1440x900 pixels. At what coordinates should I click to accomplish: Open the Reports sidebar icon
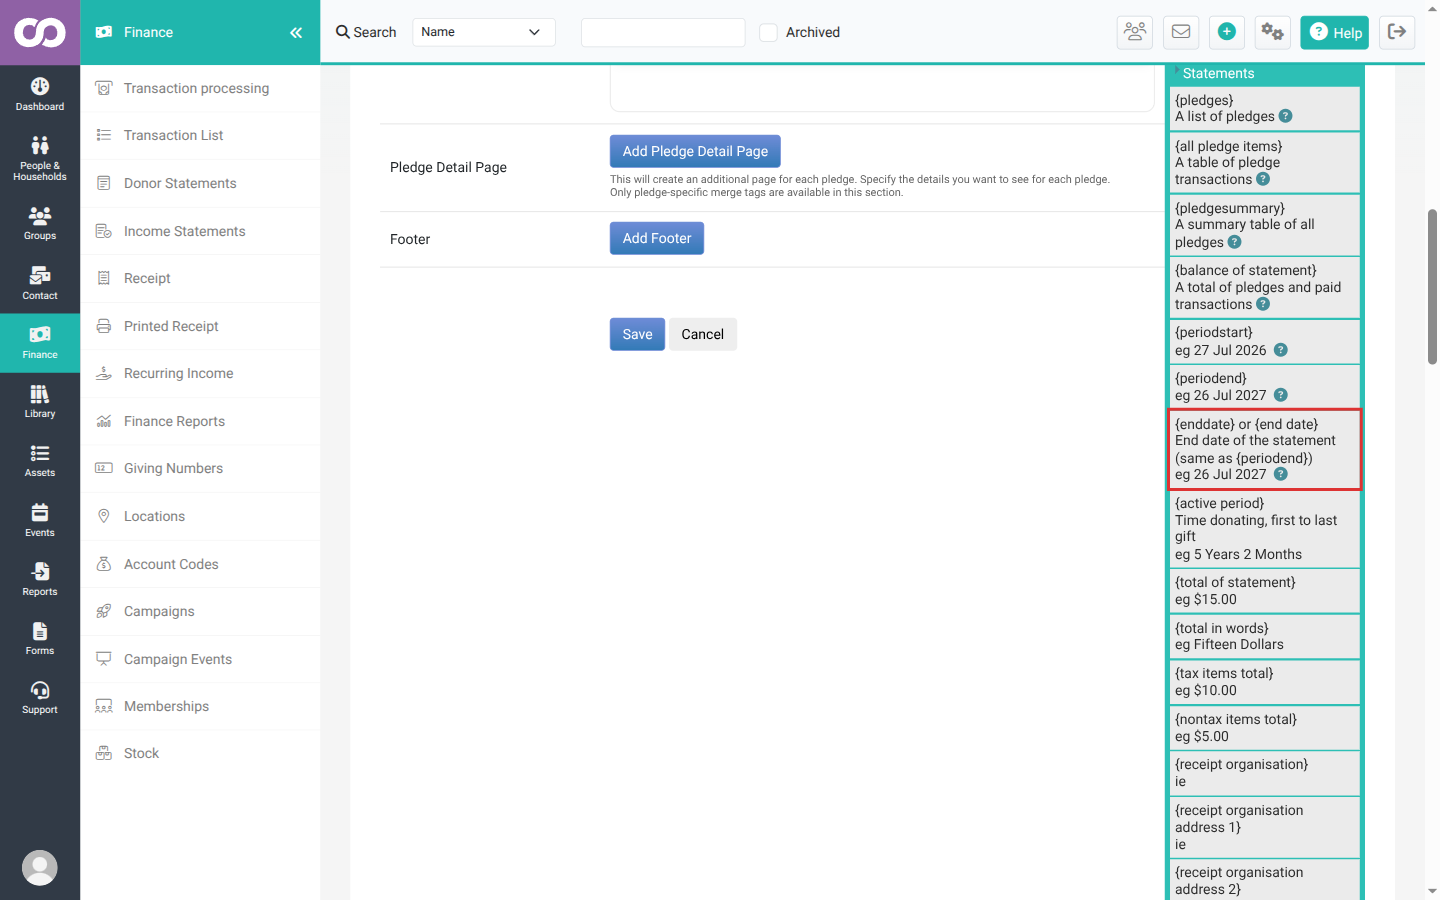tap(40, 579)
